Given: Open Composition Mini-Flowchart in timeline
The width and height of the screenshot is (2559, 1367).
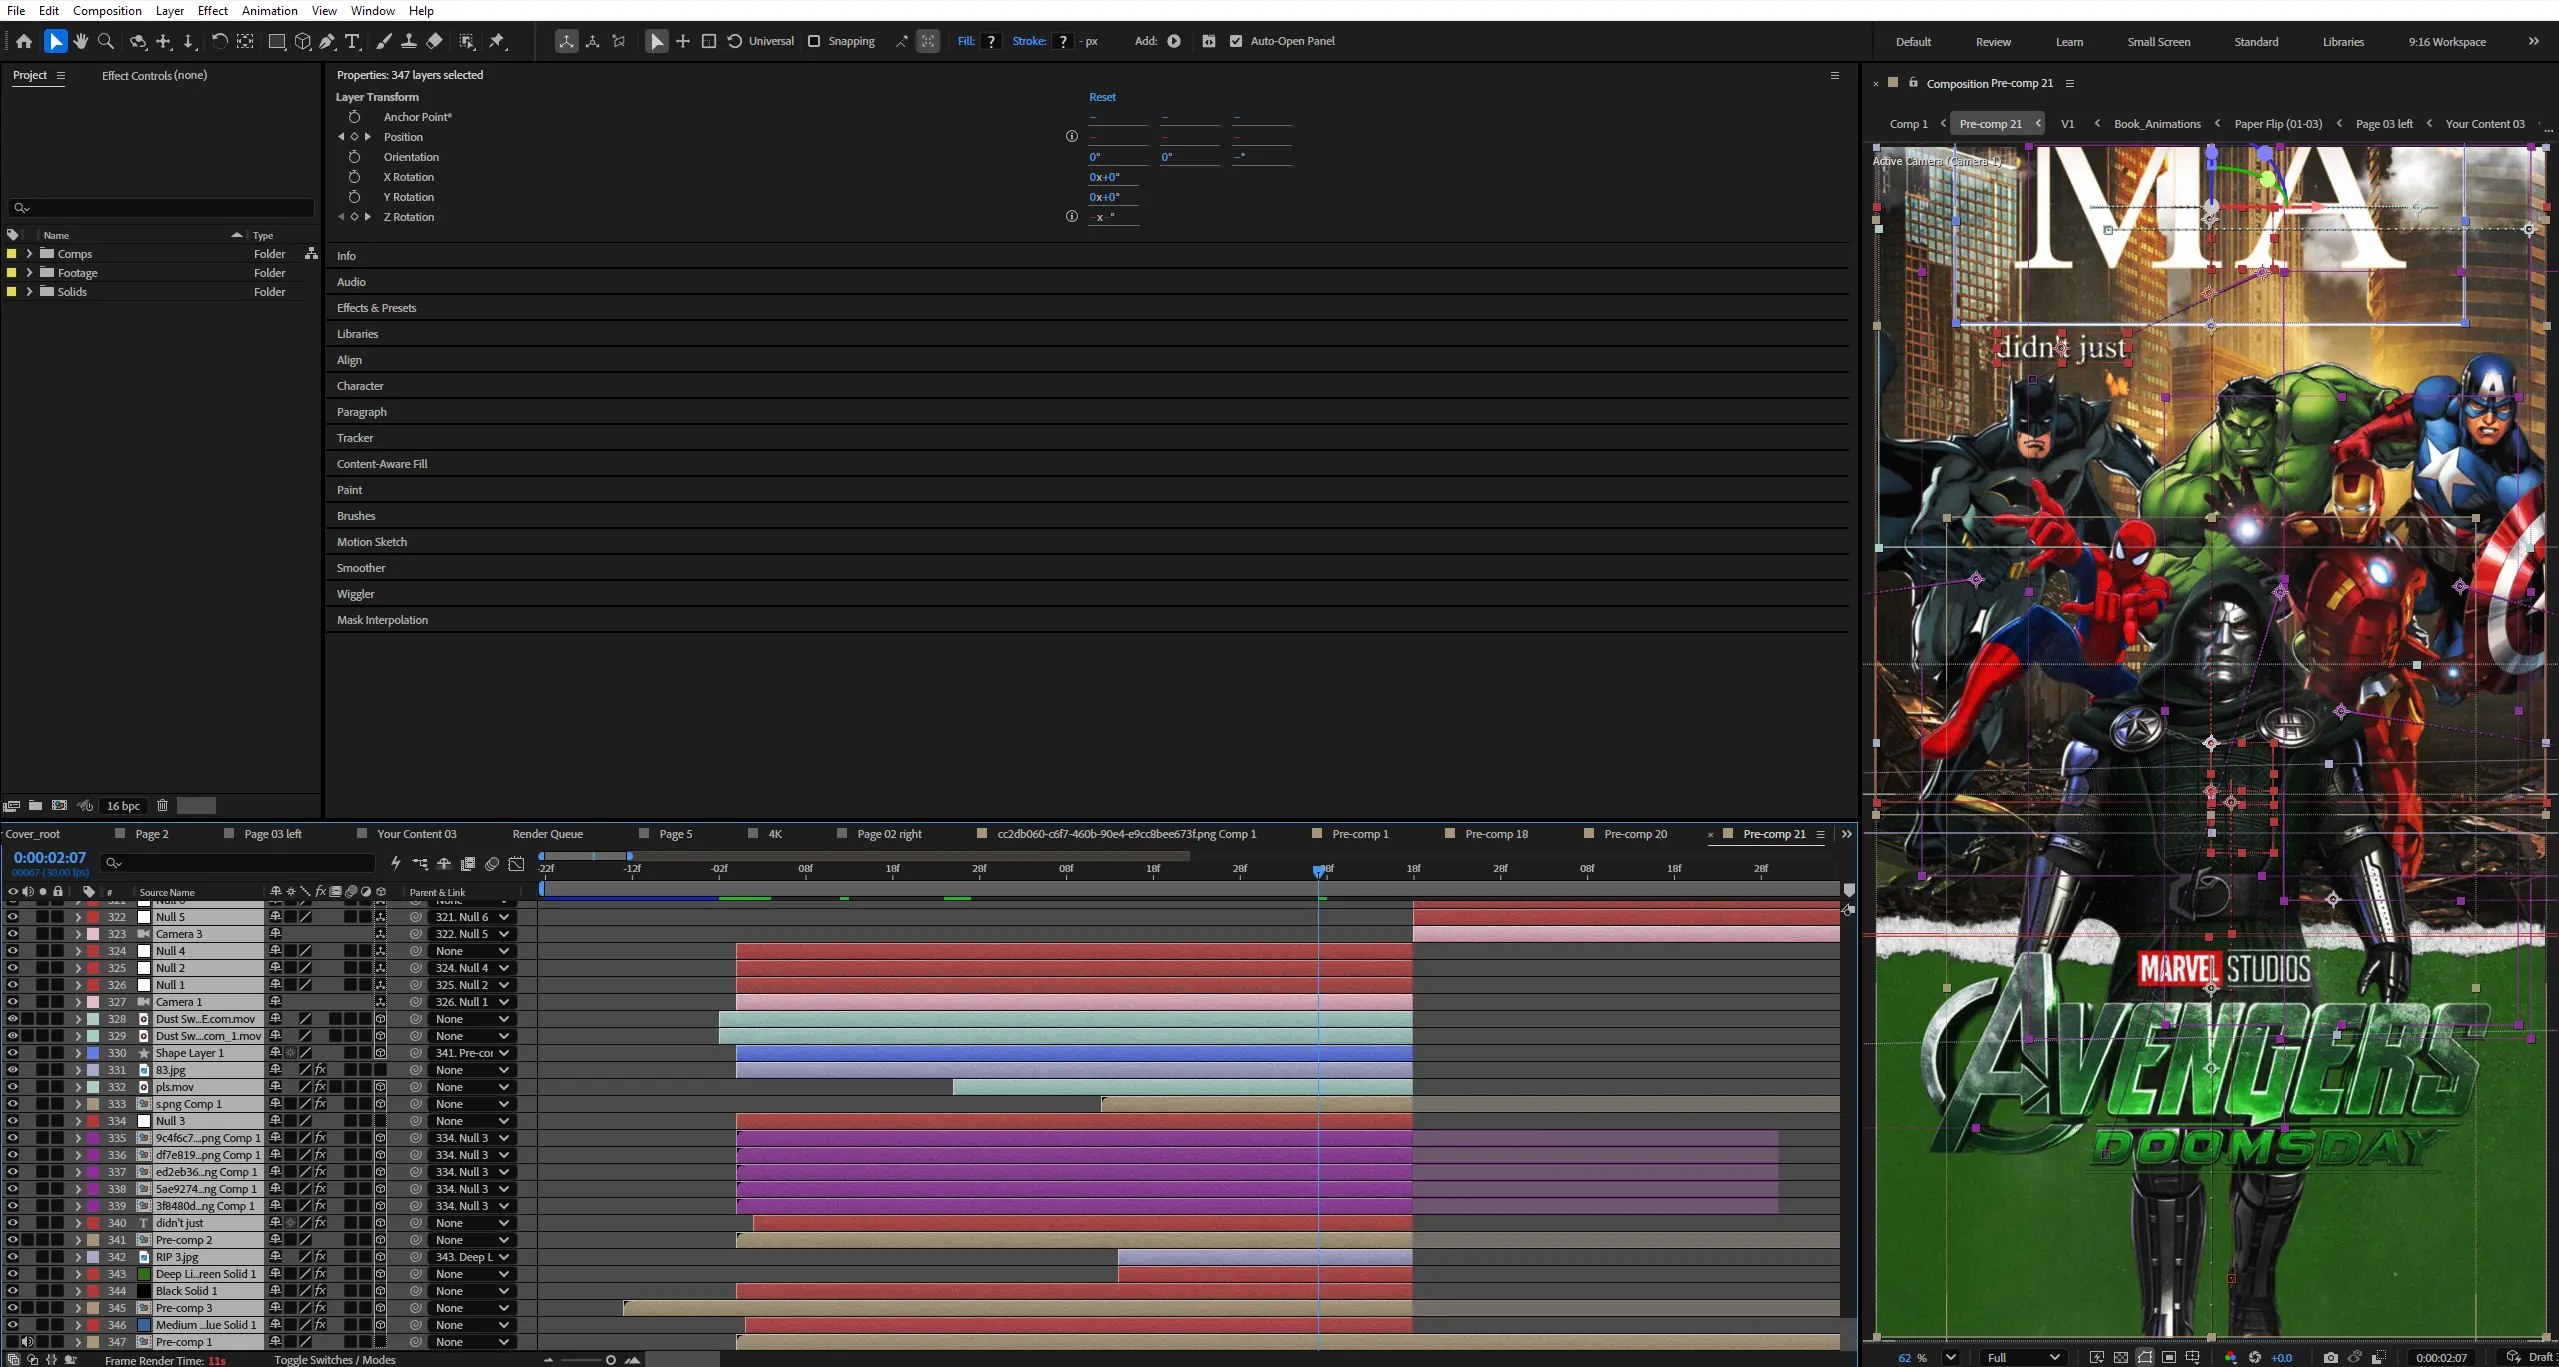Looking at the screenshot, I should pyautogui.click(x=420, y=863).
